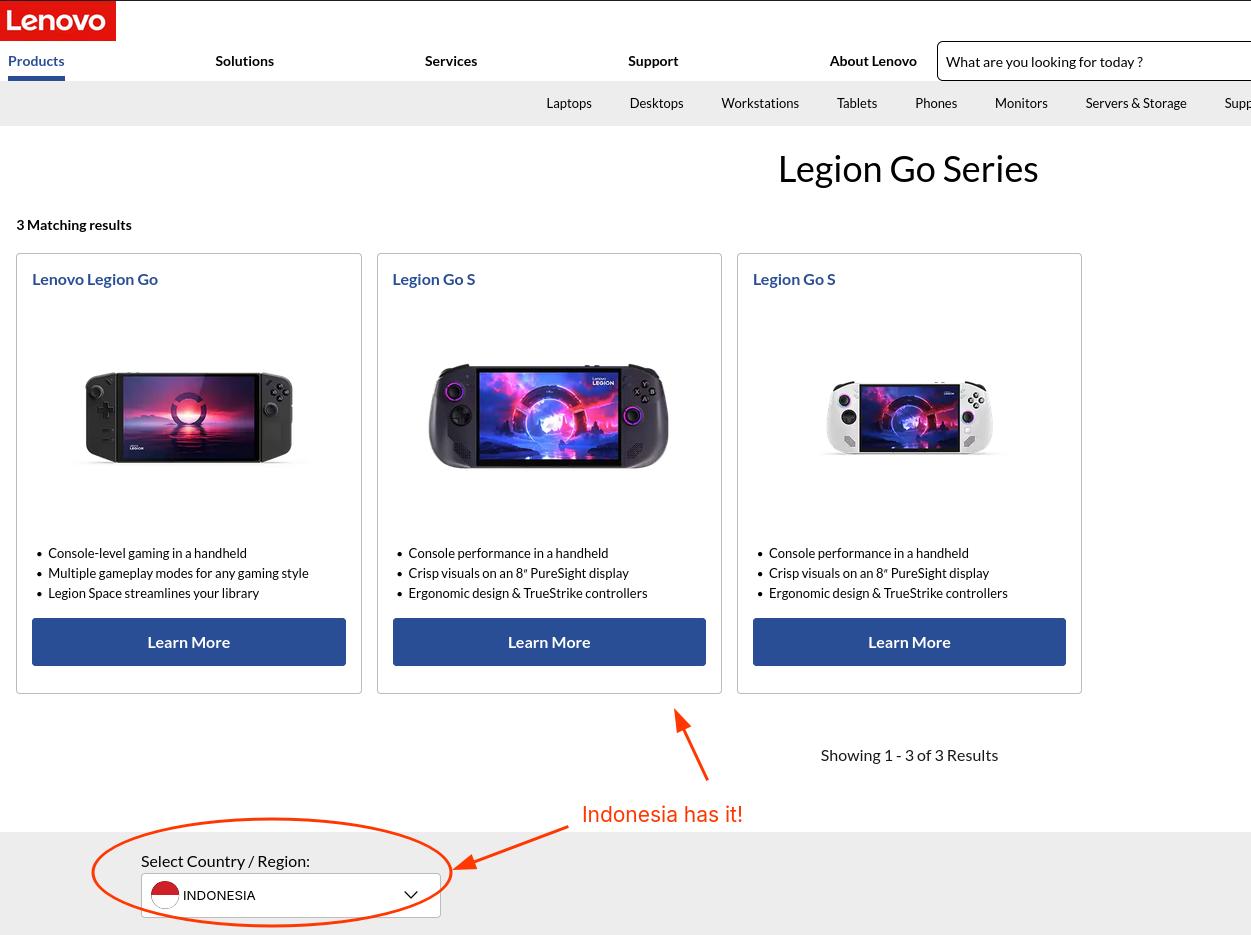
Task: Open the Products menu
Action: click(36, 61)
